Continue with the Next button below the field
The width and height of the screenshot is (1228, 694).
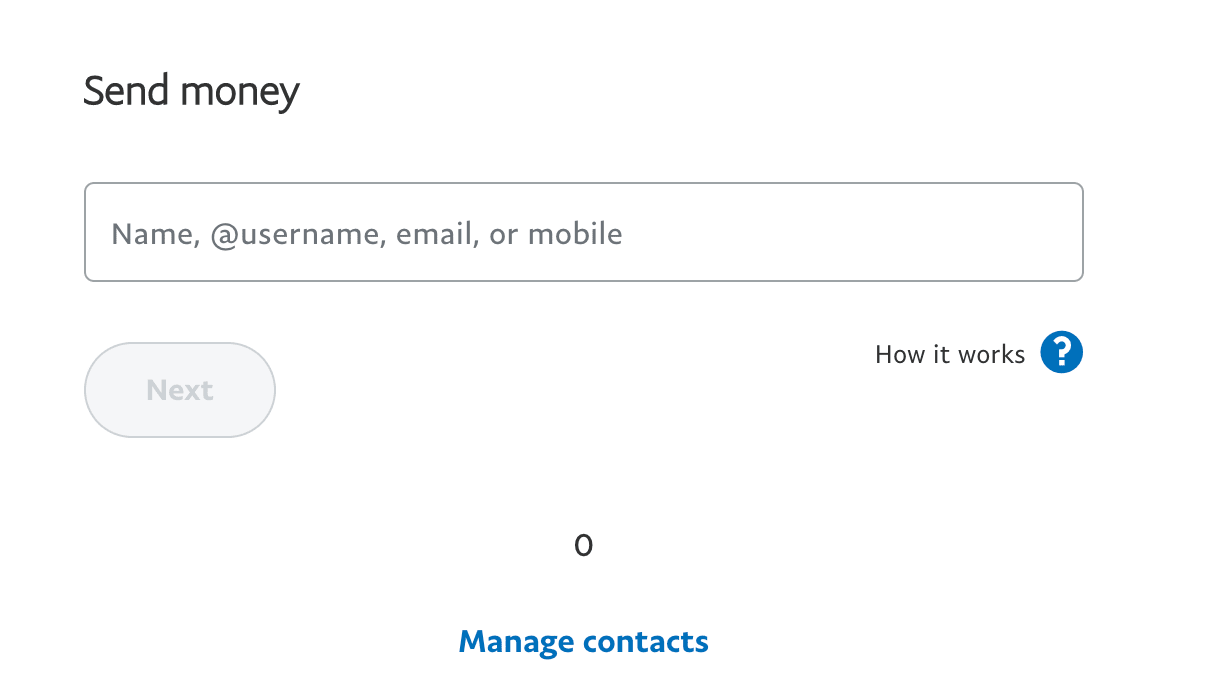tap(180, 390)
